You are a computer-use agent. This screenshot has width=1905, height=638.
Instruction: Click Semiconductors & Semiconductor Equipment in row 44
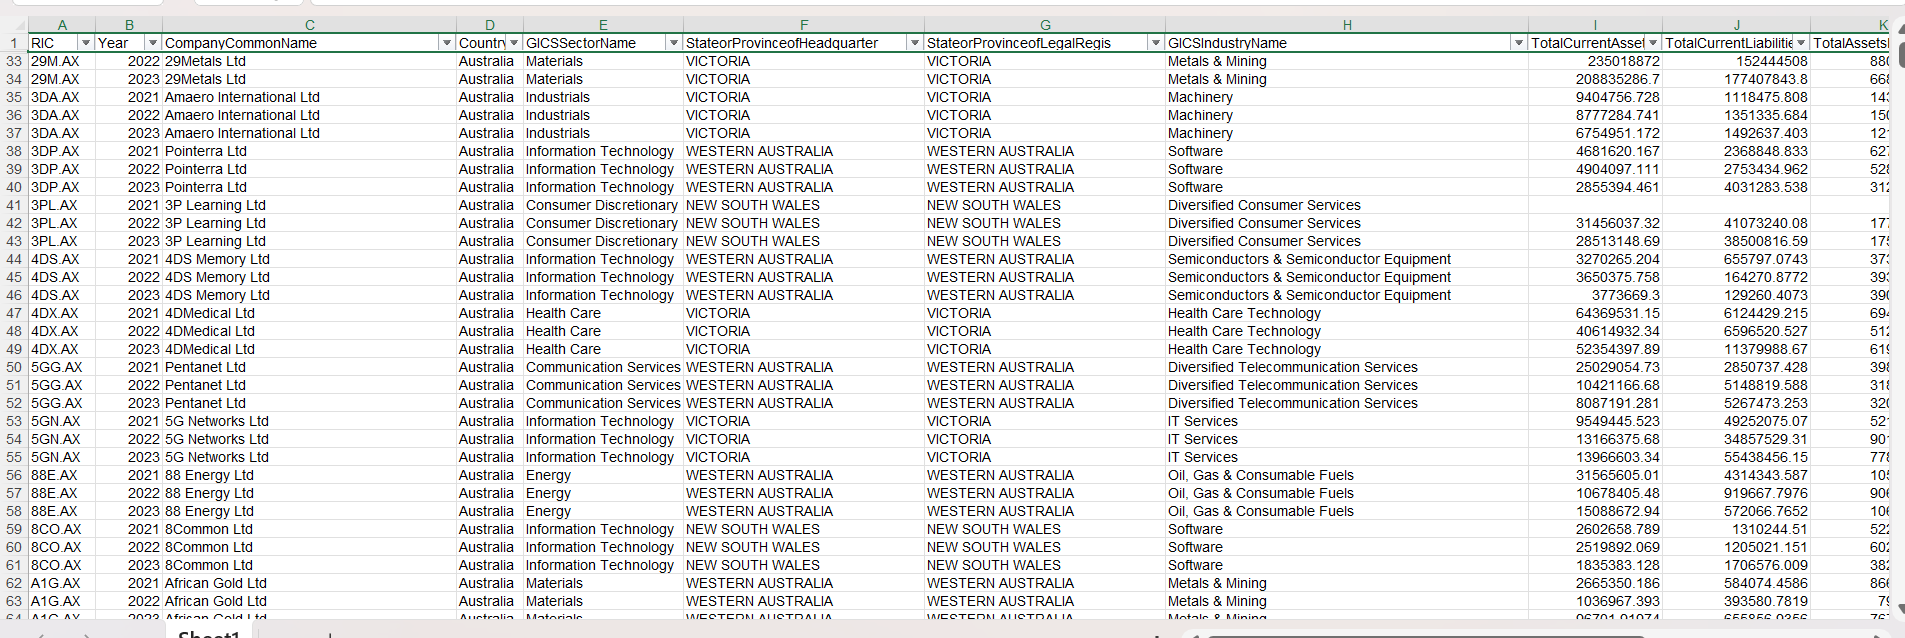pyautogui.click(x=1309, y=259)
